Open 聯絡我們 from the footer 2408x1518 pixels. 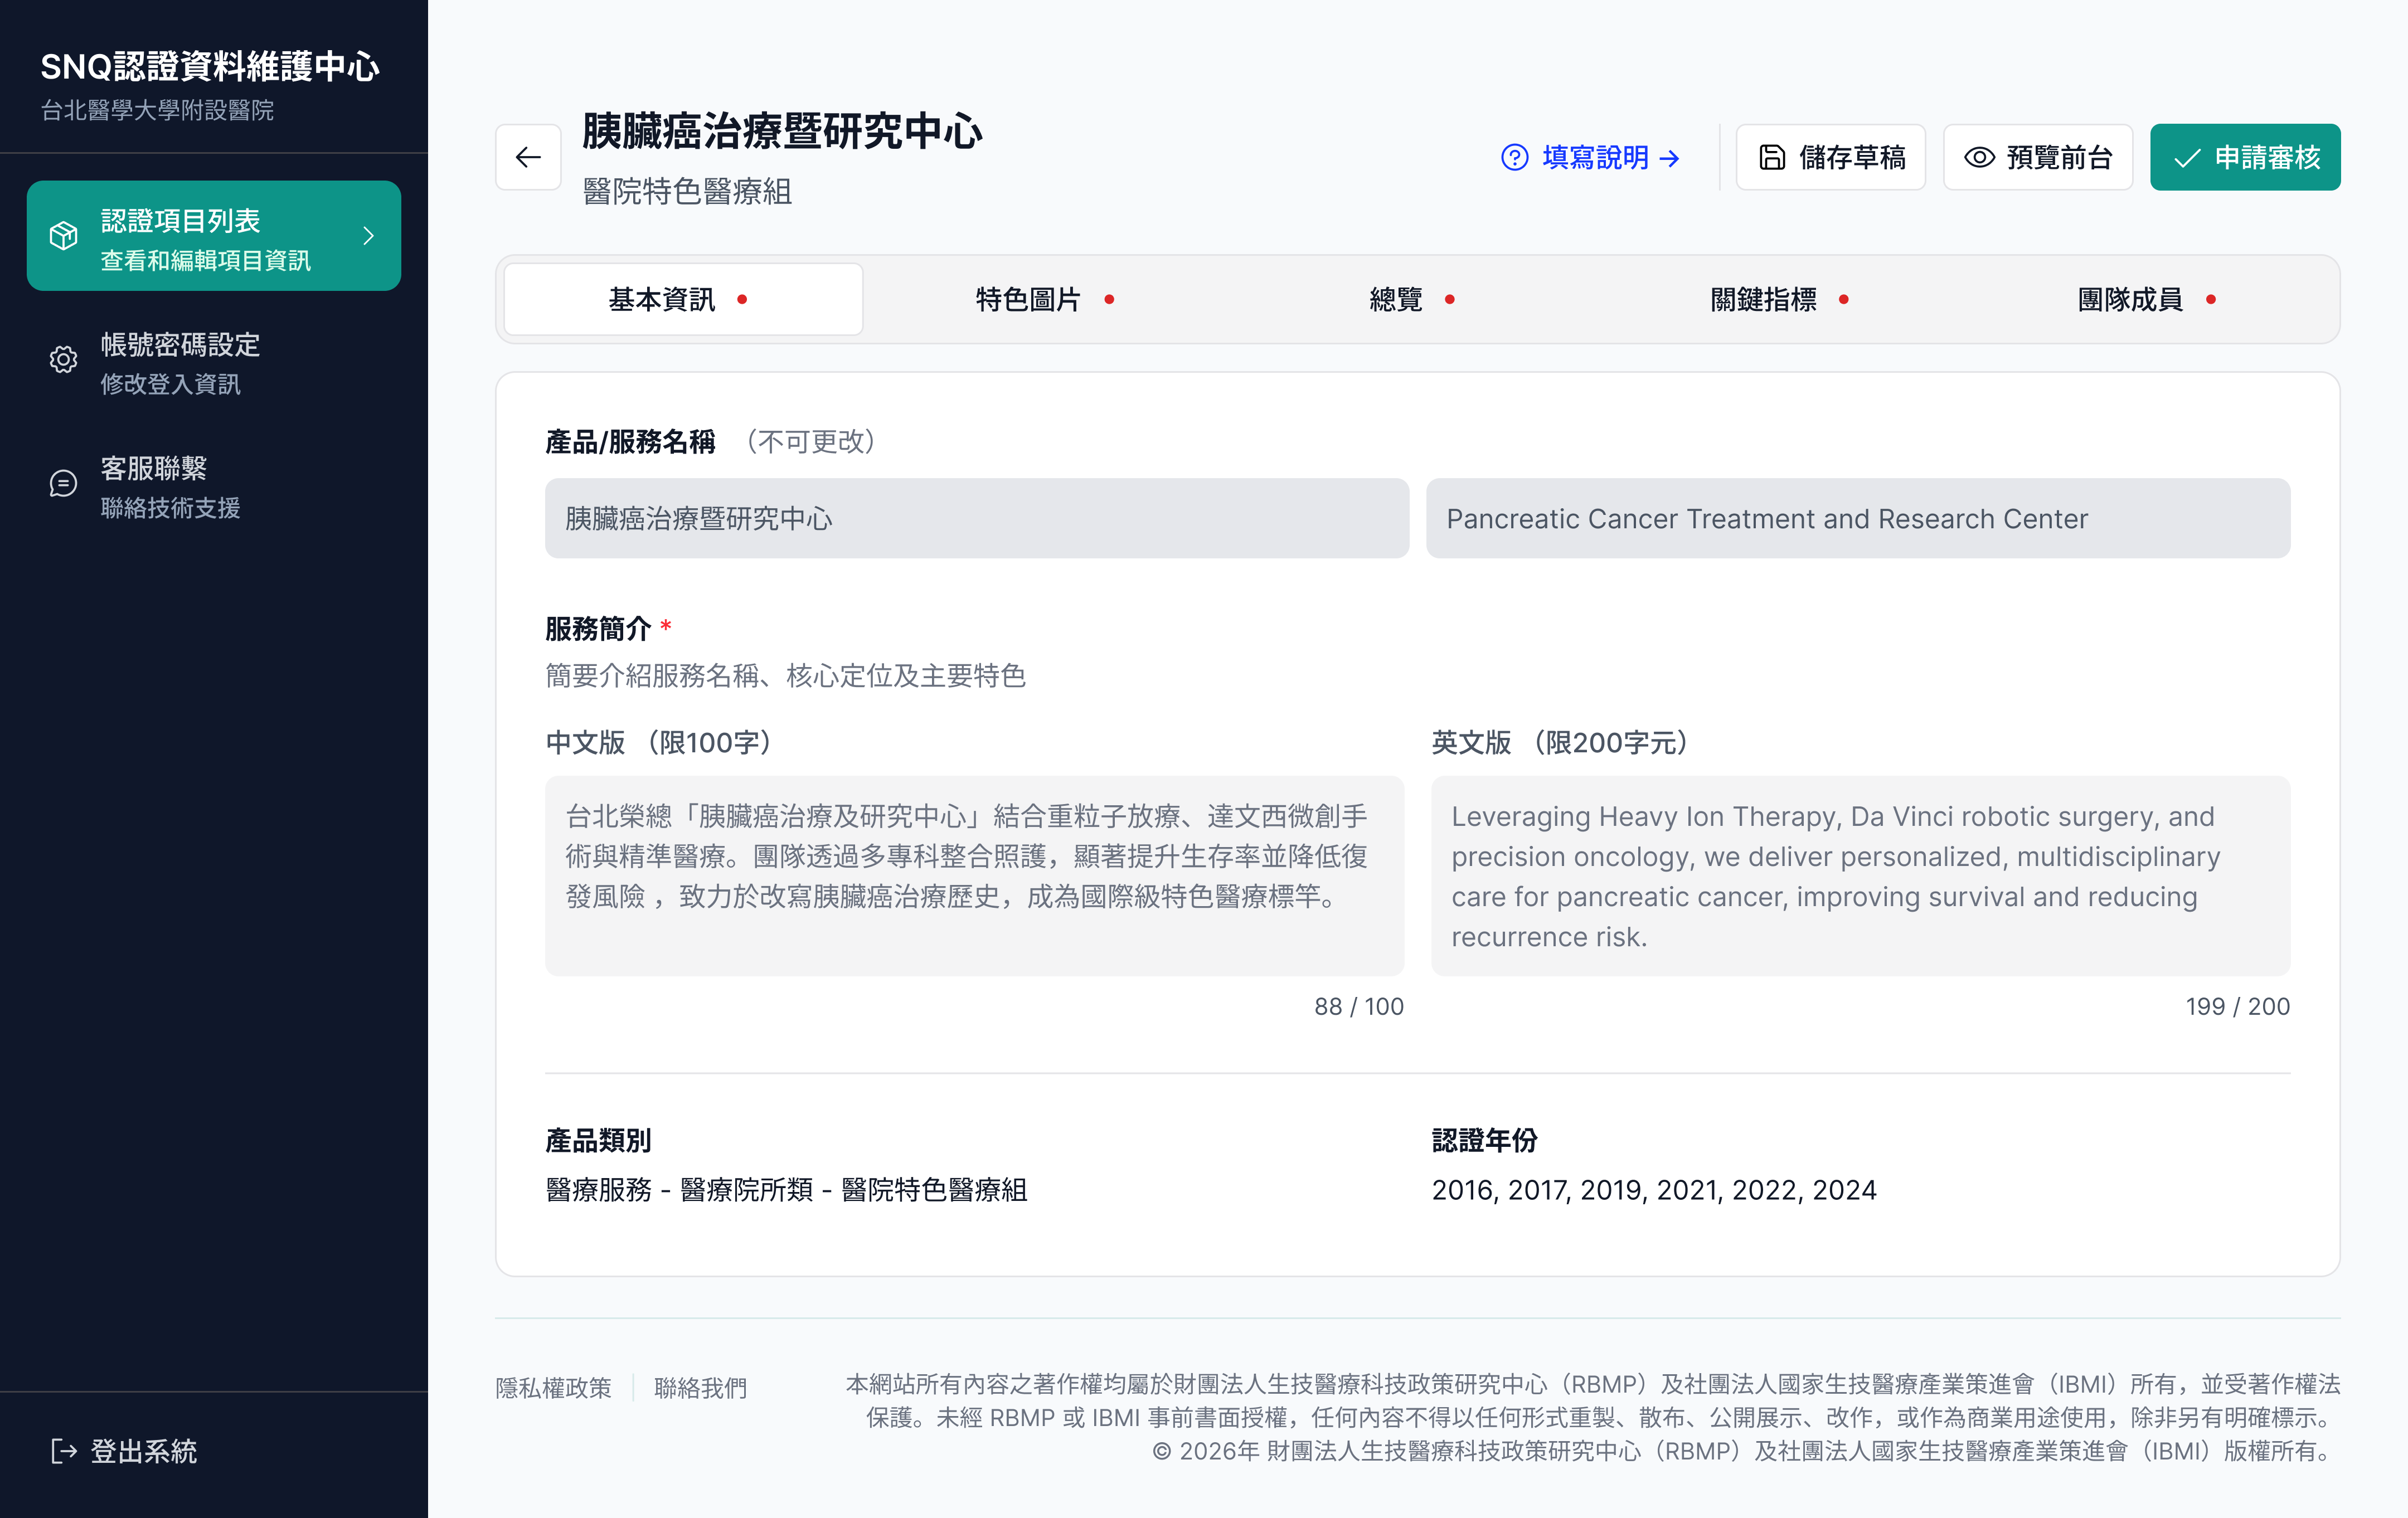click(700, 1388)
